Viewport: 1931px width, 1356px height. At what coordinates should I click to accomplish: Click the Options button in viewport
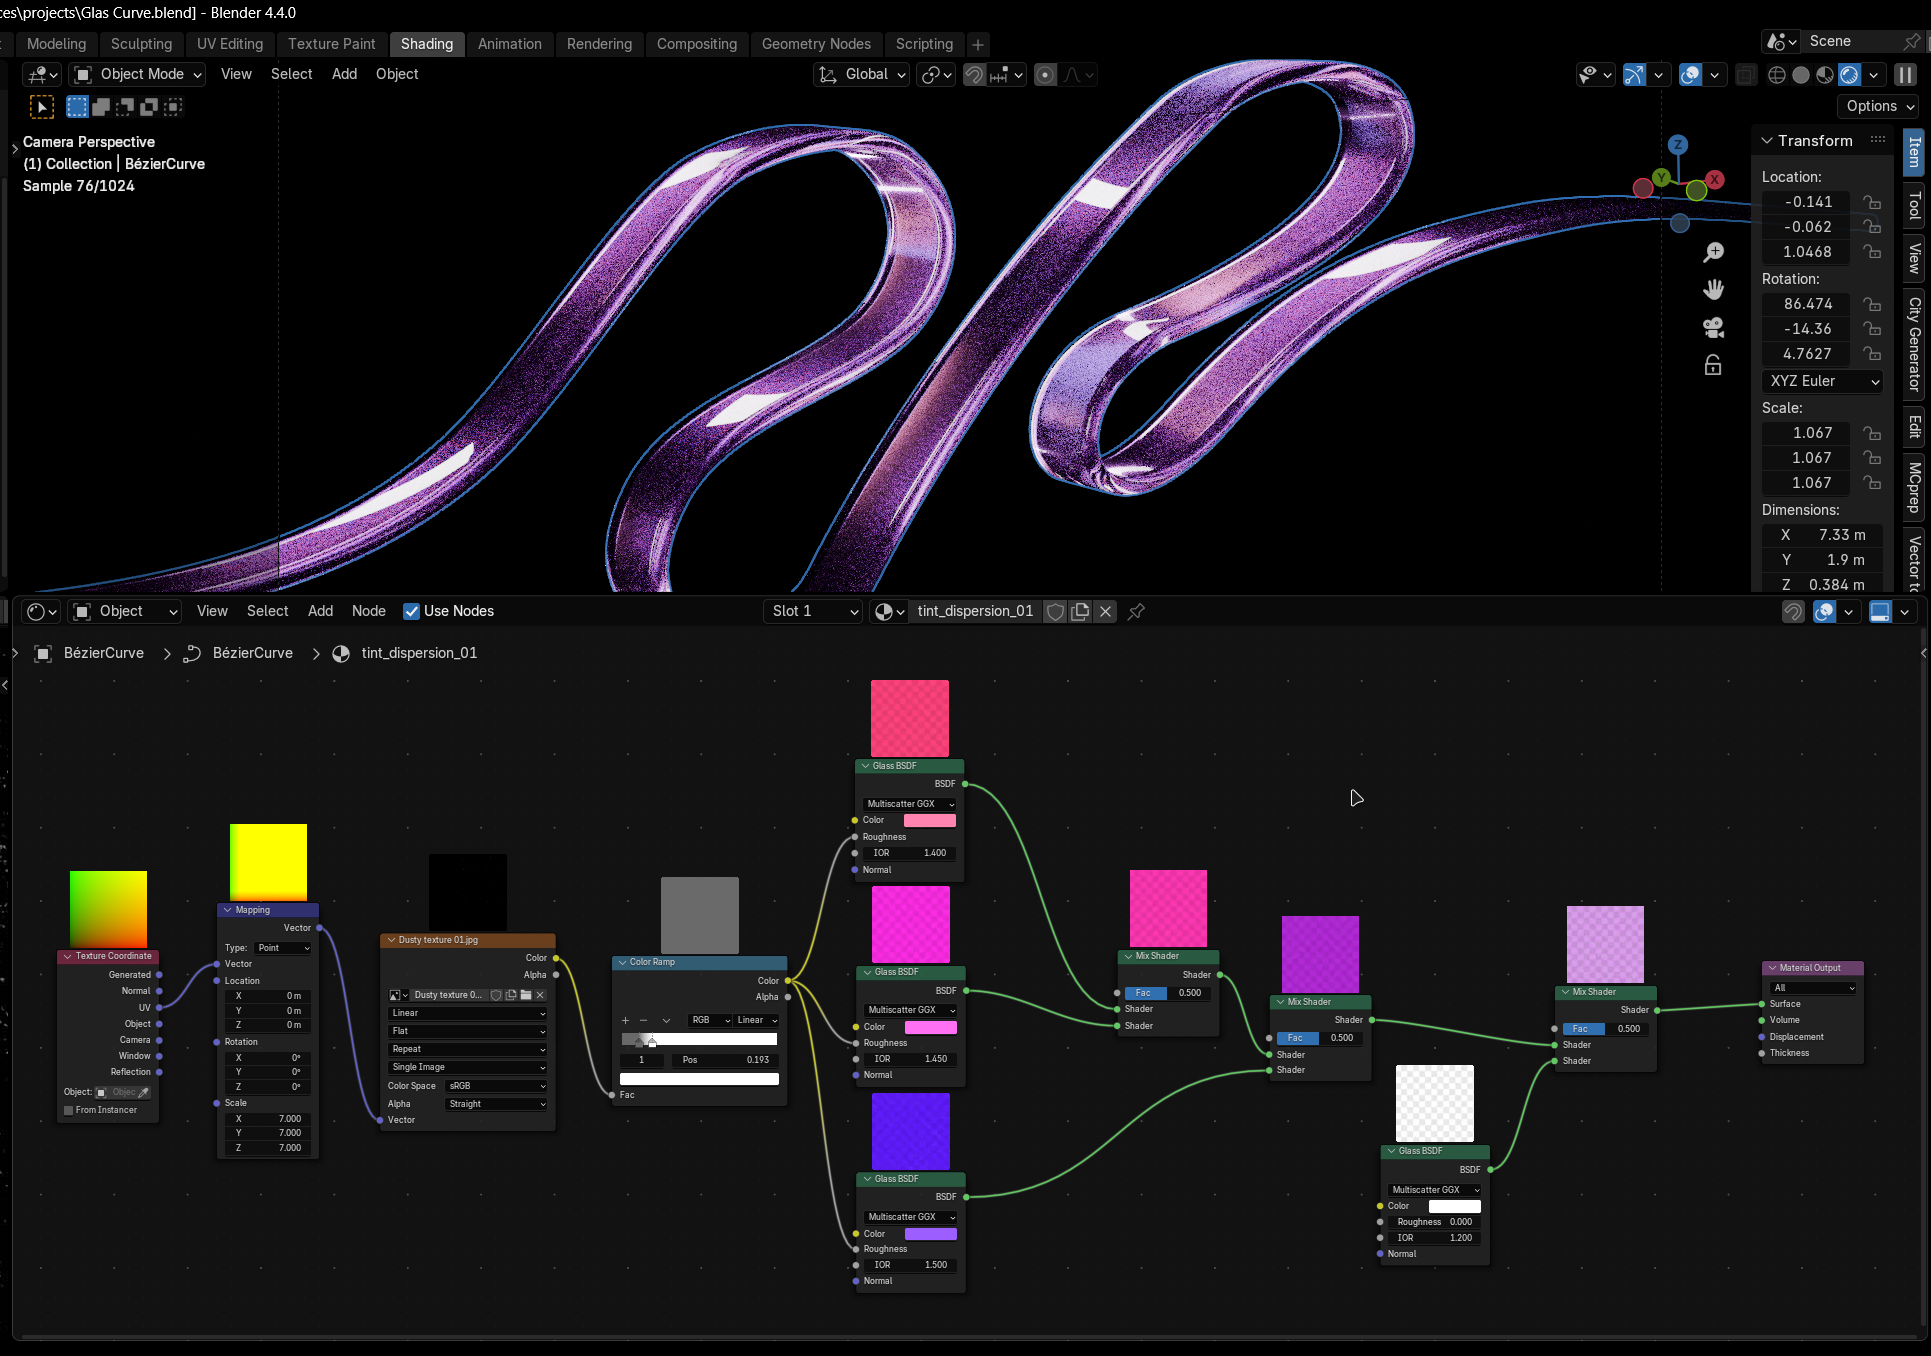pyautogui.click(x=1879, y=106)
